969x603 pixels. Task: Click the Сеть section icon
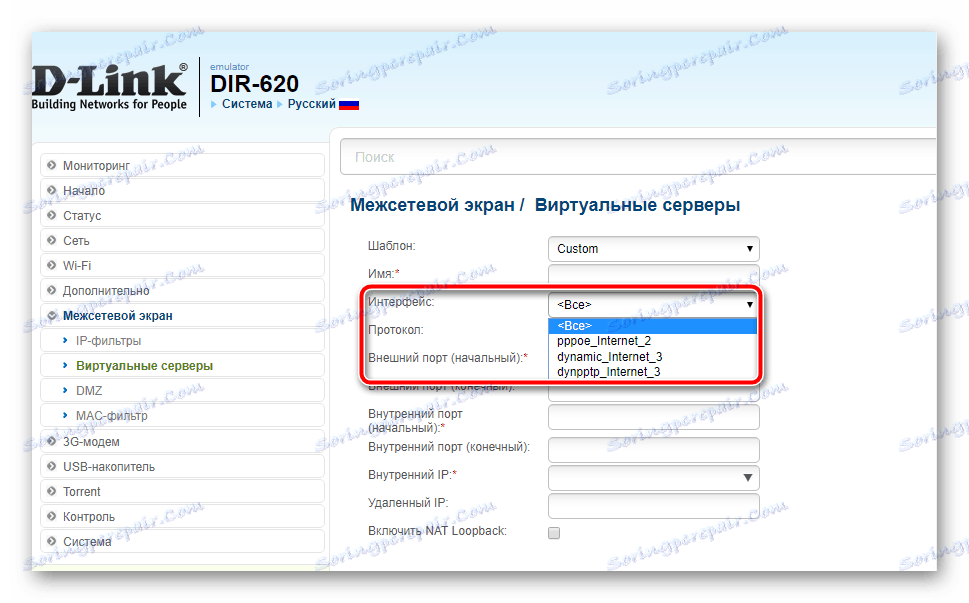(50, 240)
